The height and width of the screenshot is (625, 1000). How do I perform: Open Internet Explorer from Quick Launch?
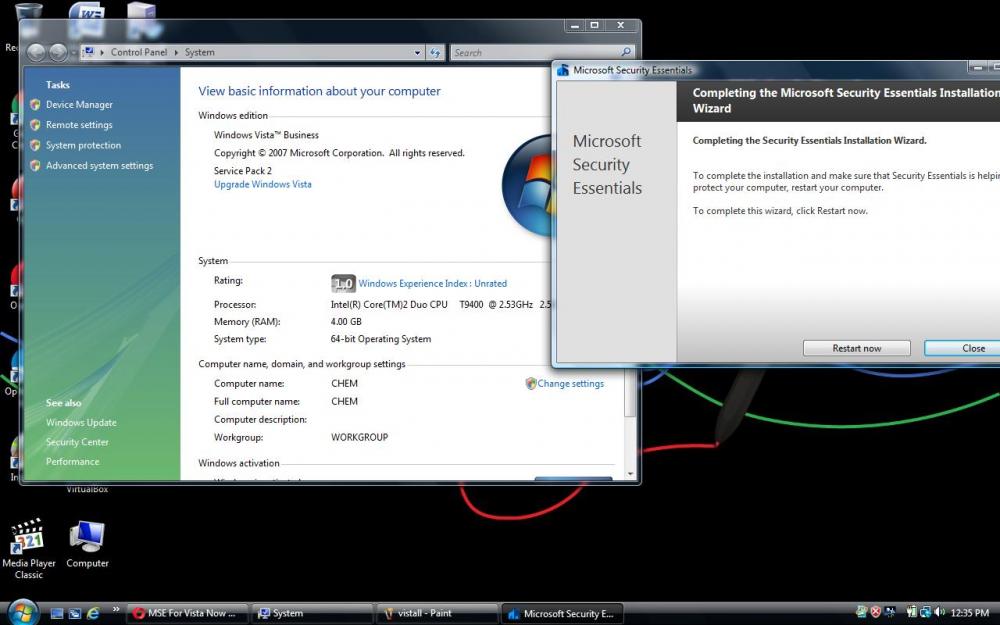click(94, 613)
